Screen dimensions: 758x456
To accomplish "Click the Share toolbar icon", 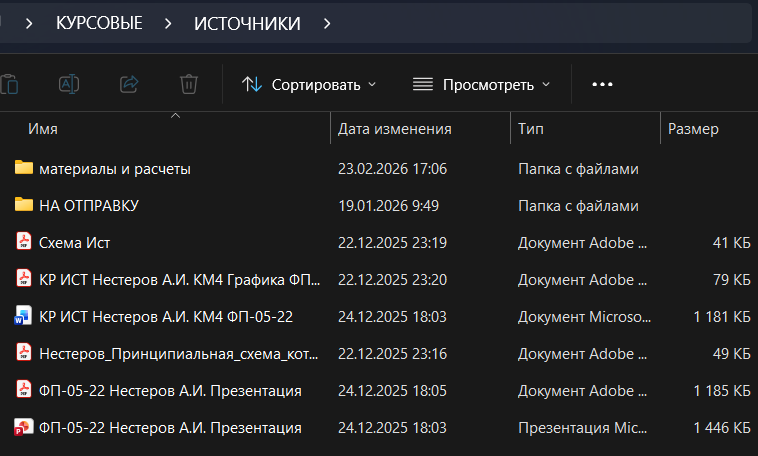I will pos(129,84).
